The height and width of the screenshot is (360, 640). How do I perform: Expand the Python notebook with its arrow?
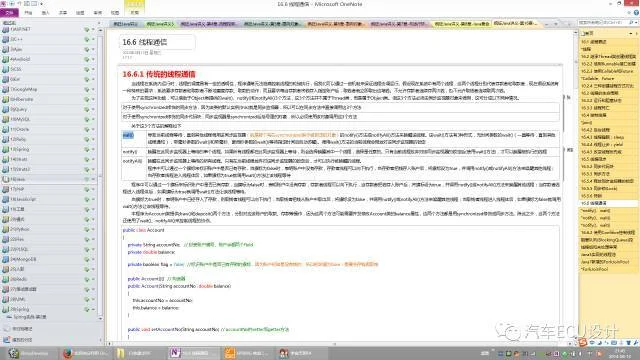click(93, 229)
